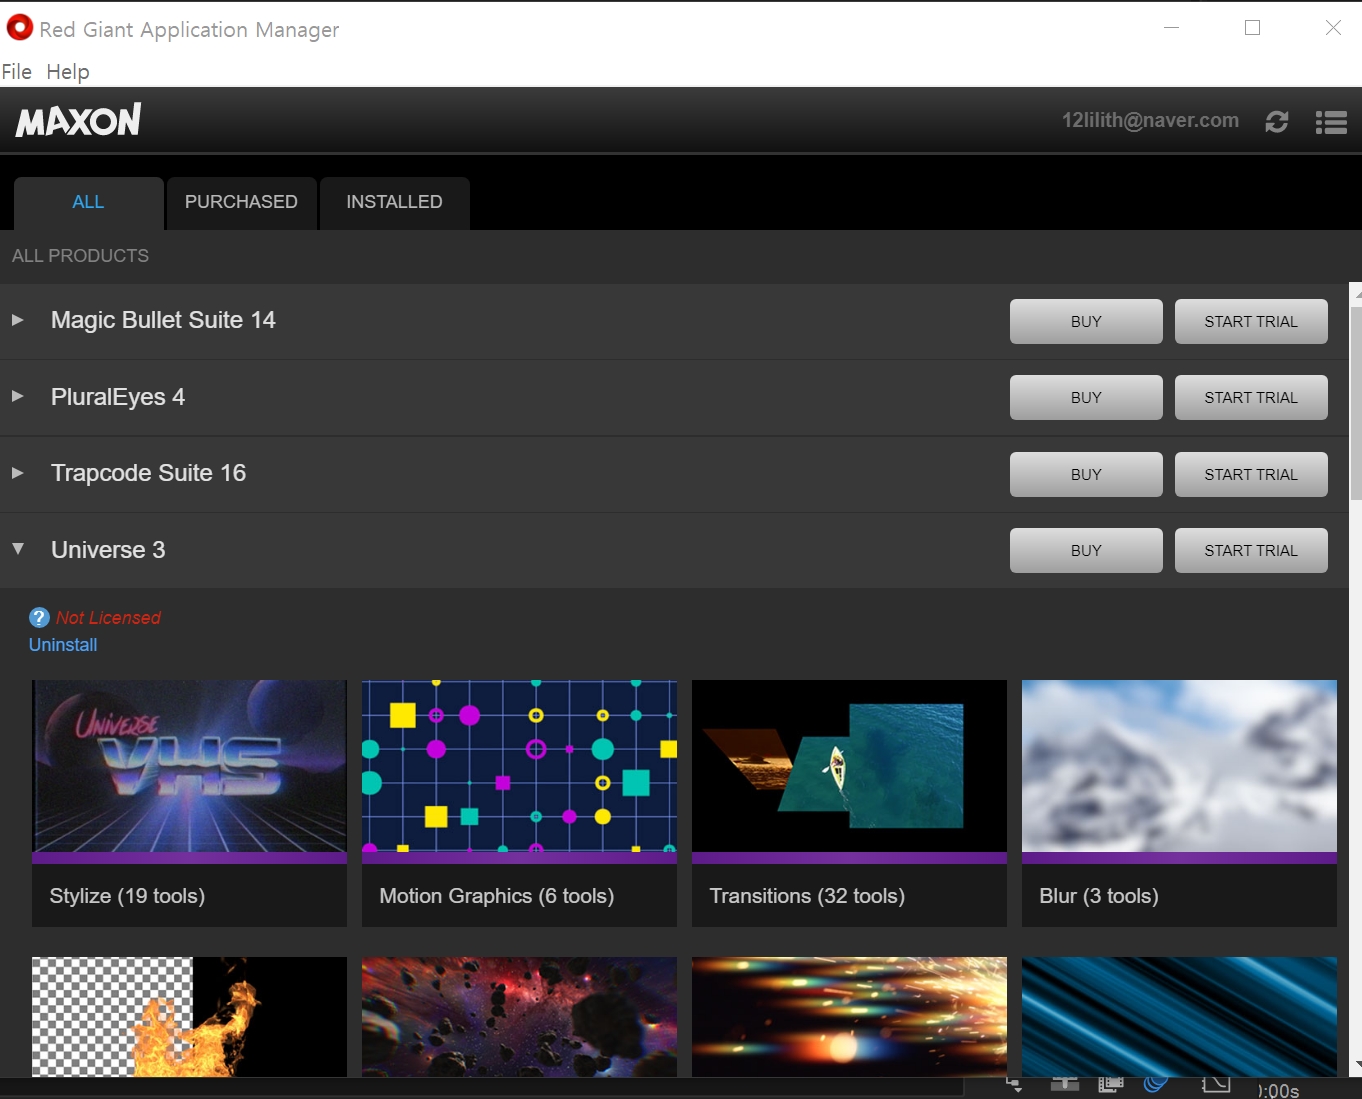Open the Stylize (19 tools) thumbnail
Viewport: 1362px width, 1099px height.
tap(189, 767)
